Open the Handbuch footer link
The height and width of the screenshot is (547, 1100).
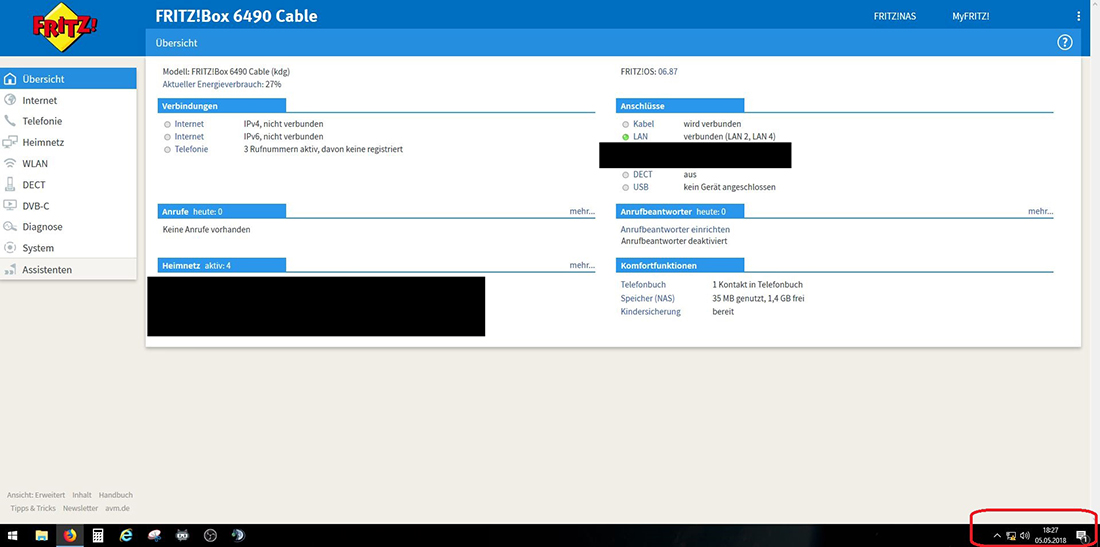[116, 495]
